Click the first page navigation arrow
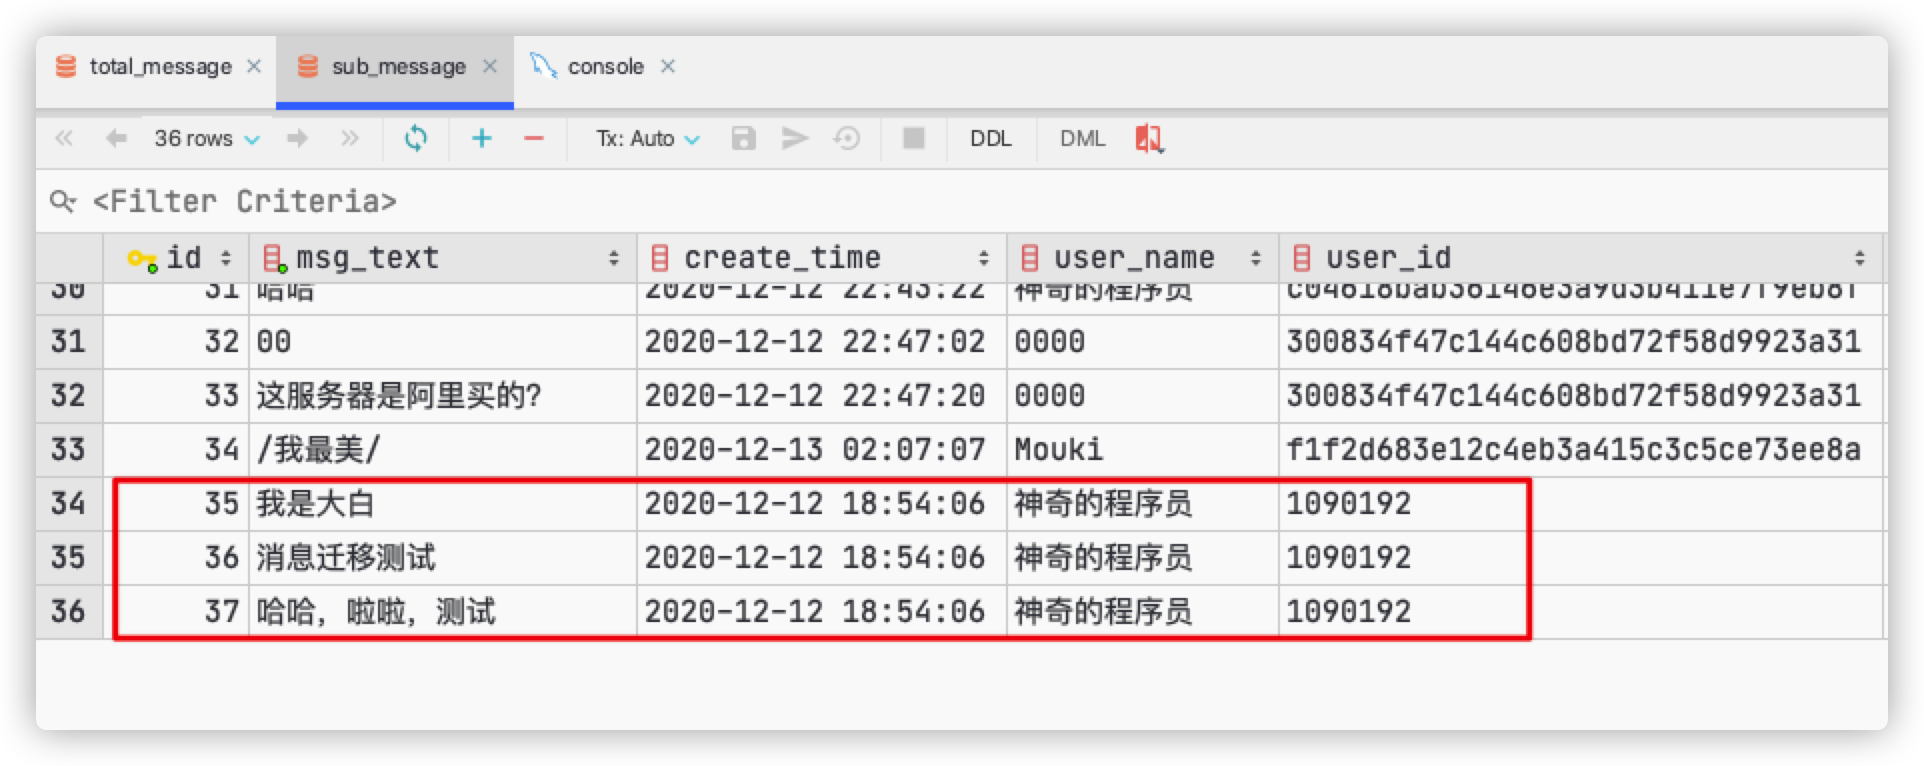The width and height of the screenshot is (1924, 766). [64, 139]
